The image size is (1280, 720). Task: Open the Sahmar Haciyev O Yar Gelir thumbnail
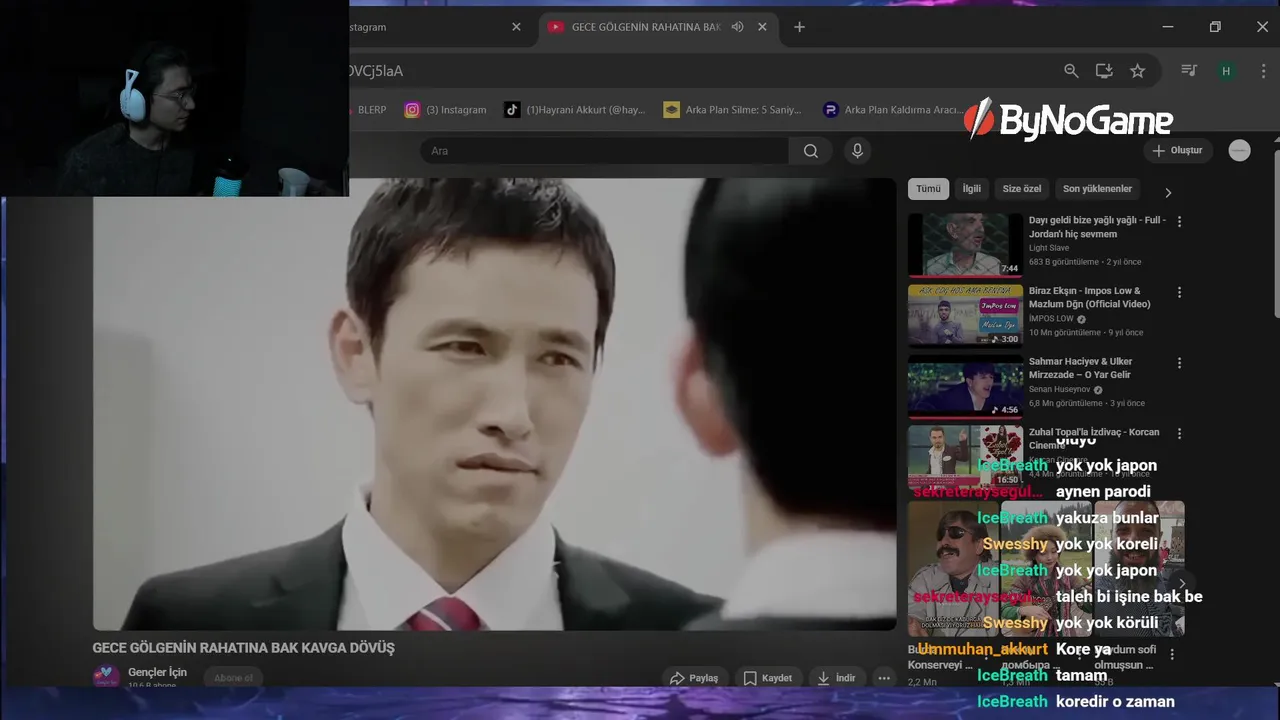point(965,386)
